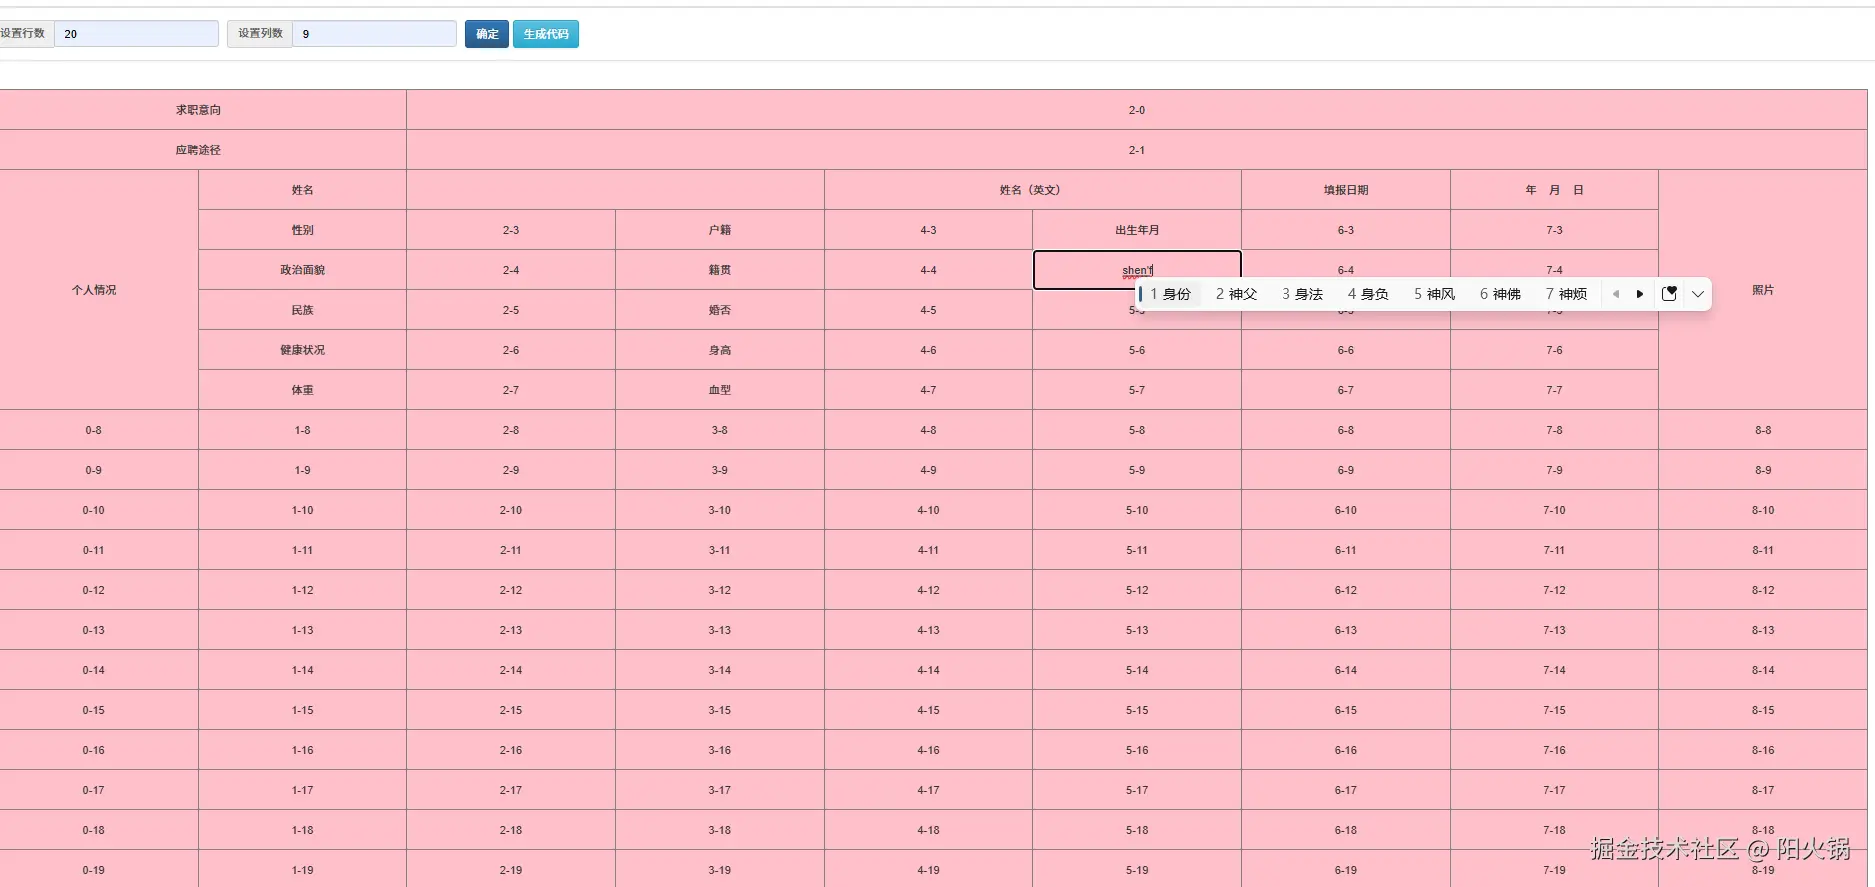Image resolution: width=1875 pixels, height=887 pixels.
Task: Select the 个人情况 merged cell
Action: click(98, 290)
